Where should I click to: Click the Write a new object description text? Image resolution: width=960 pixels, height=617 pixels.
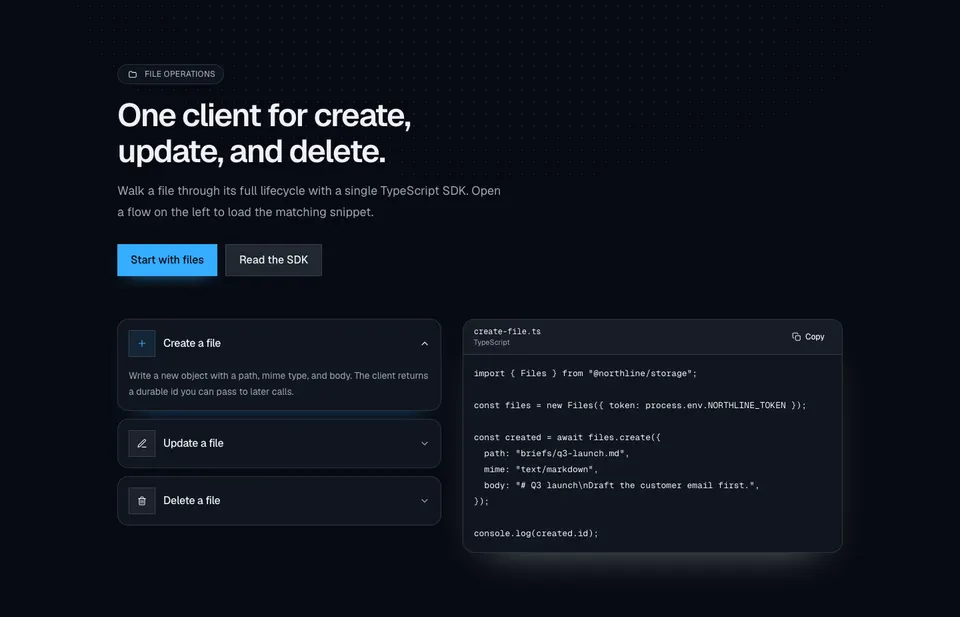click(x=279, y=384)
